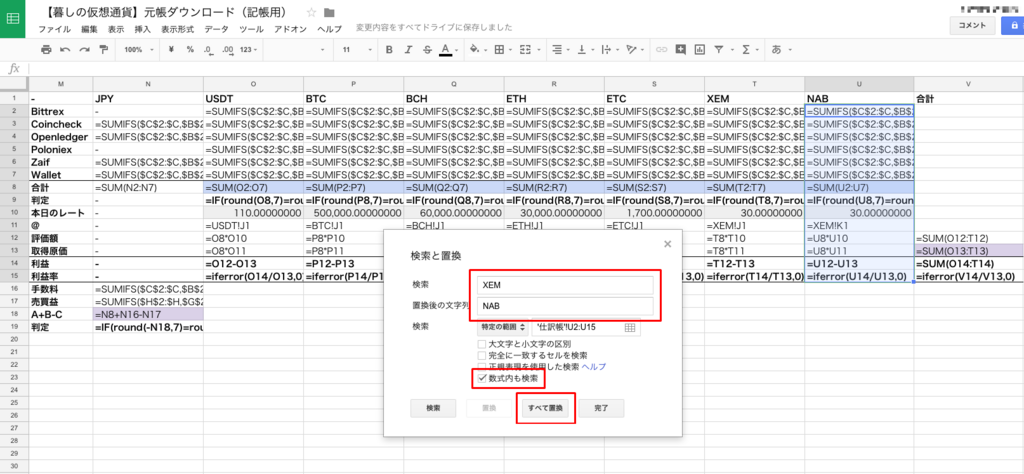1024x474 pixels.
Task: Click the コメント button
Action: (972, 25)
